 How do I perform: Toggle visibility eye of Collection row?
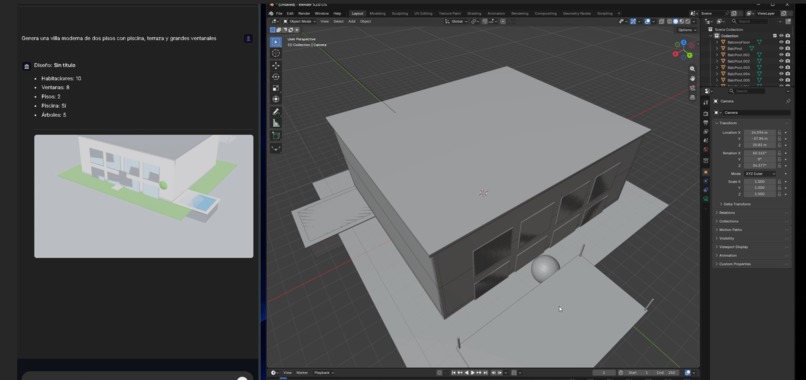(x=781, y=35)
